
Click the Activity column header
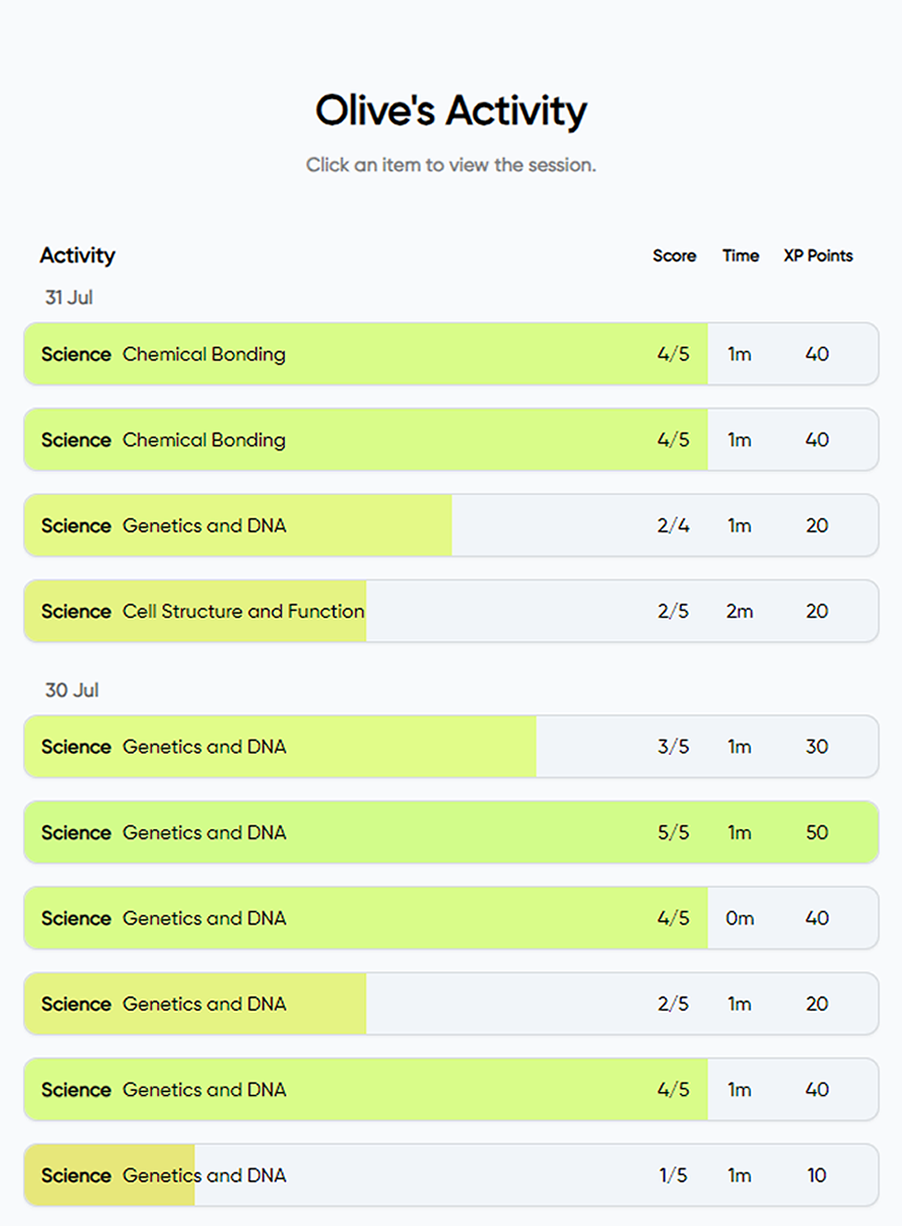coord(77,255)
